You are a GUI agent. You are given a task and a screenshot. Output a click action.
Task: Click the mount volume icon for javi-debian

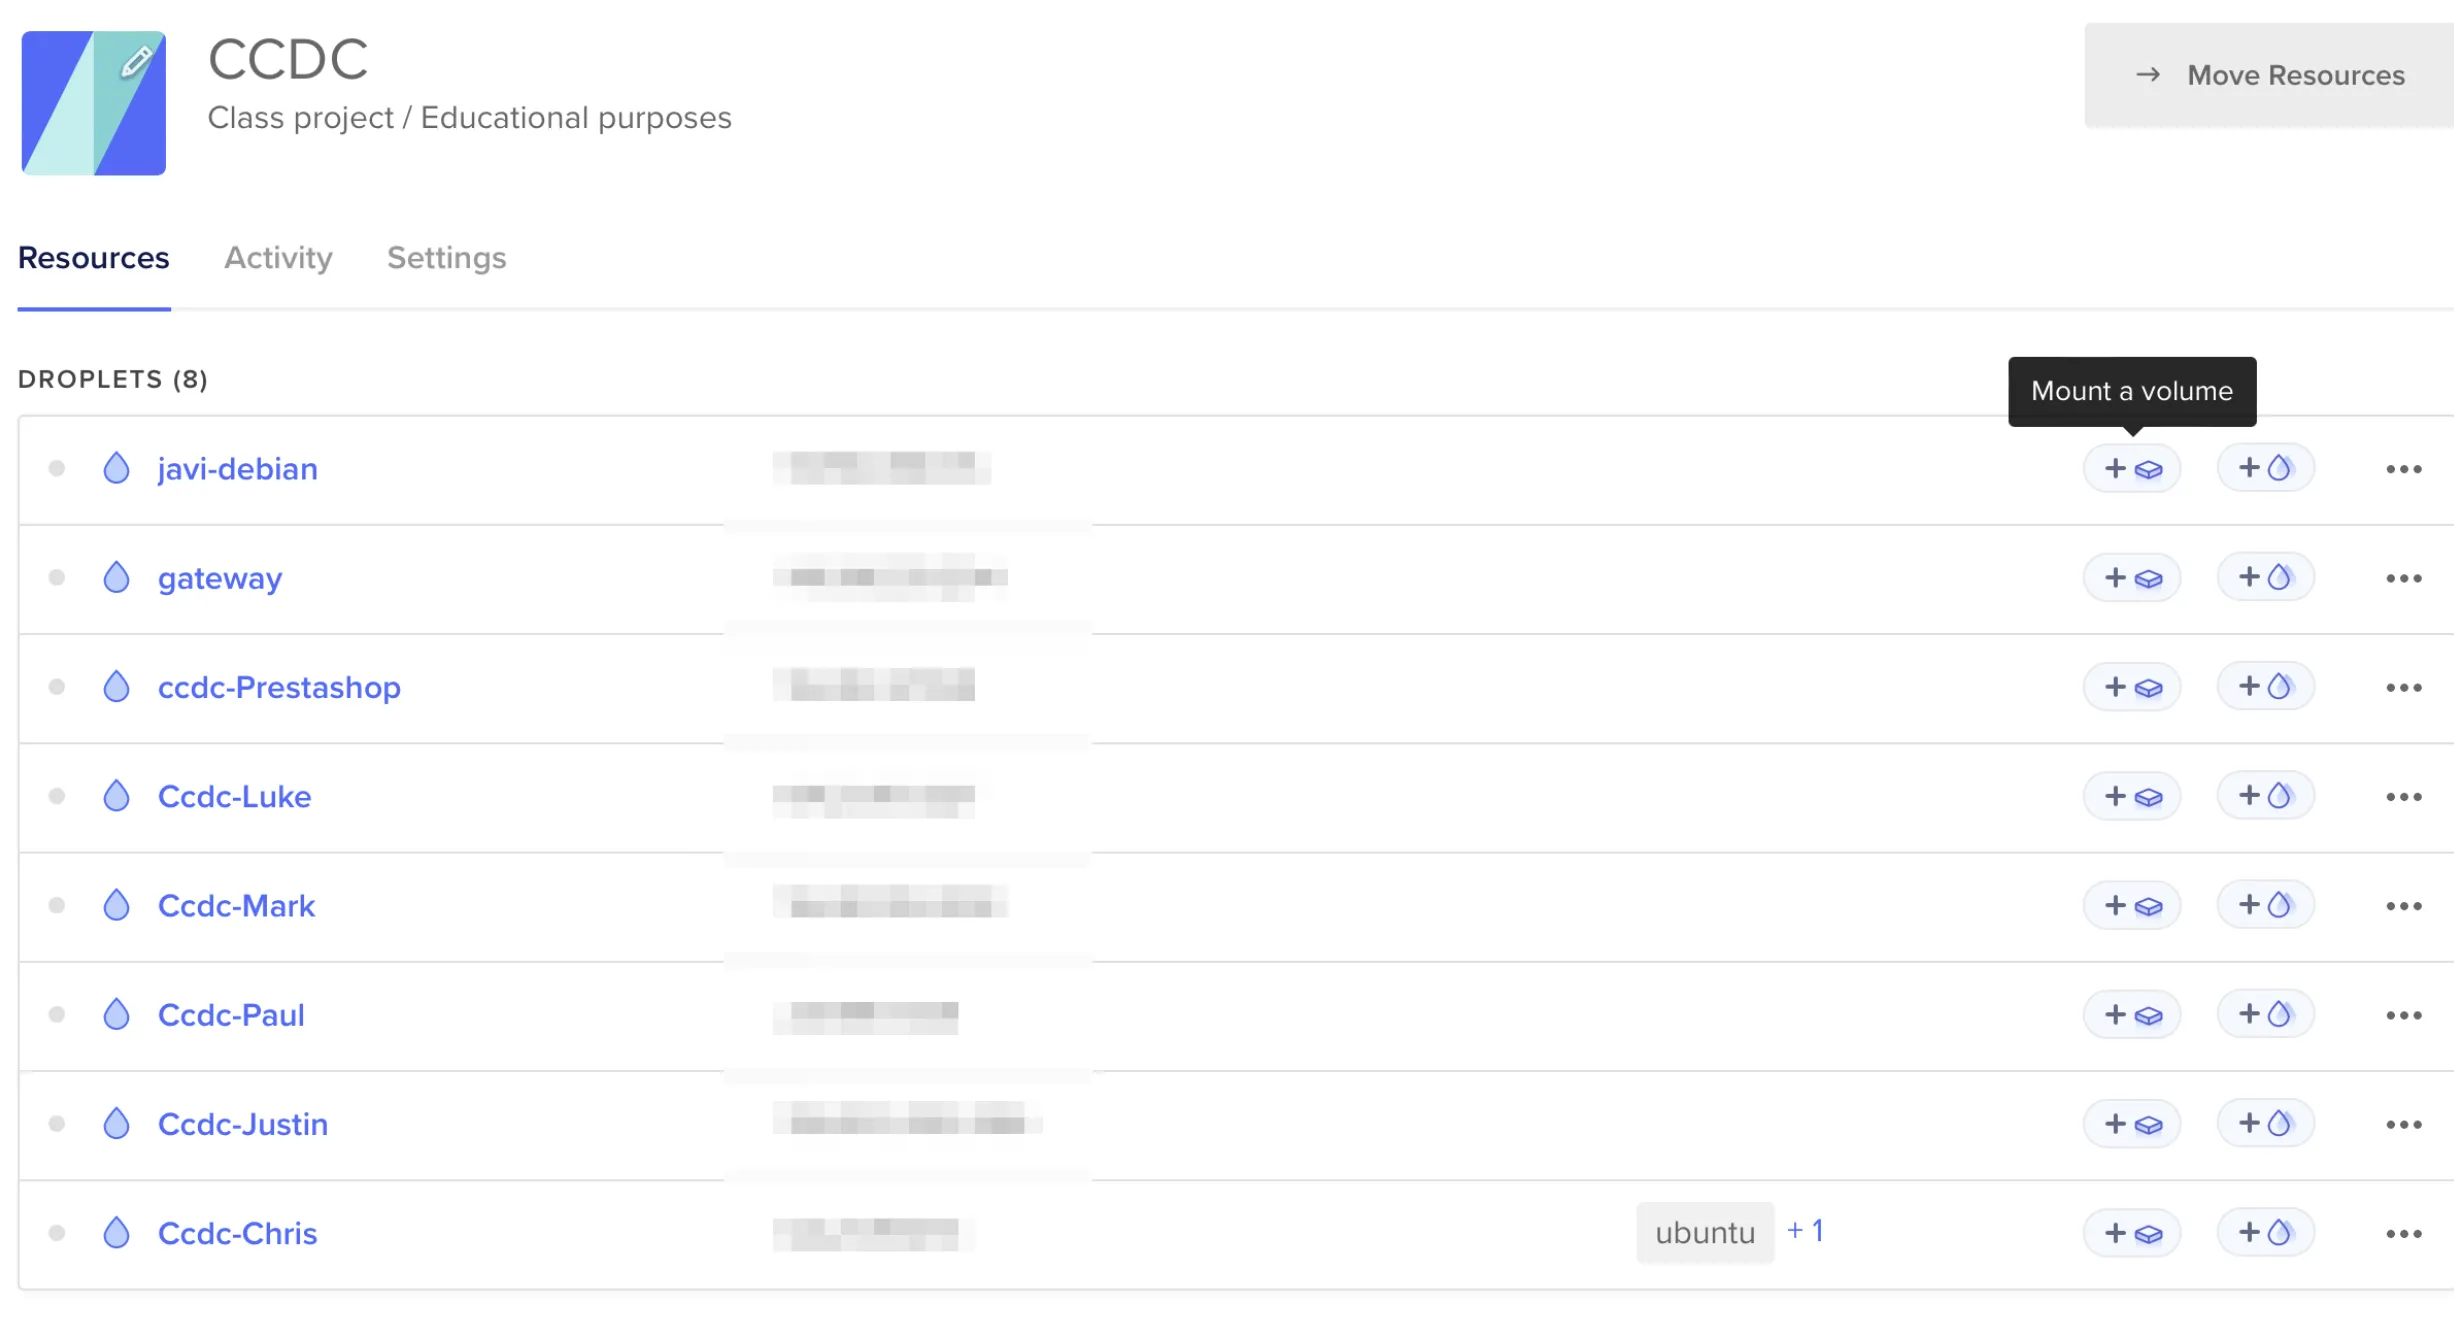click(2132, 469)
